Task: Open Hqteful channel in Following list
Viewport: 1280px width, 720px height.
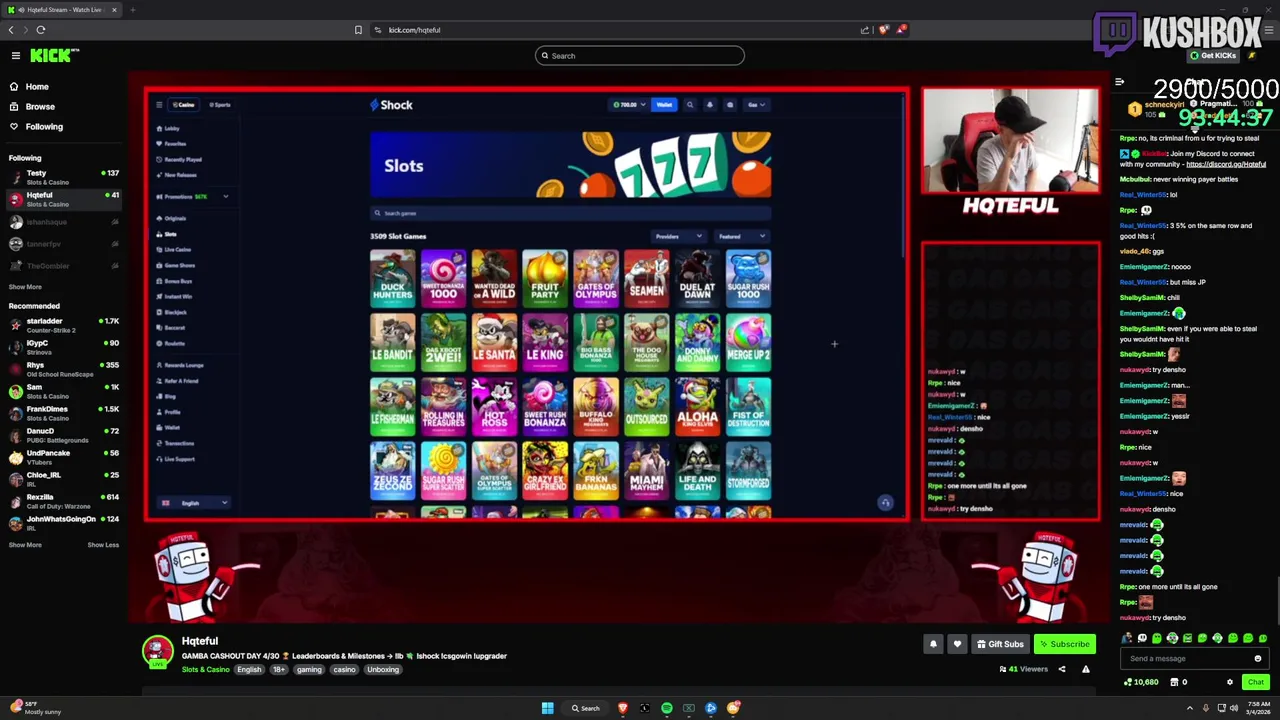Action: tap(62, 199)
